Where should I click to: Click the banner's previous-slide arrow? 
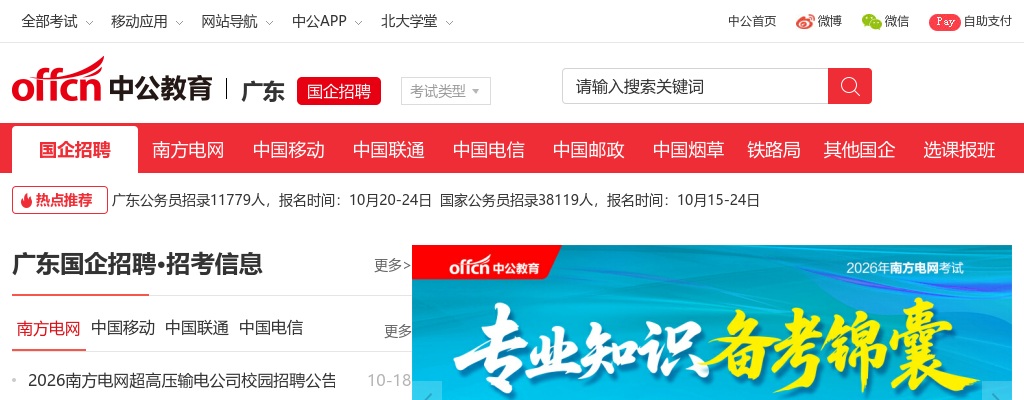pyautogui.click(x=427, y=392)
